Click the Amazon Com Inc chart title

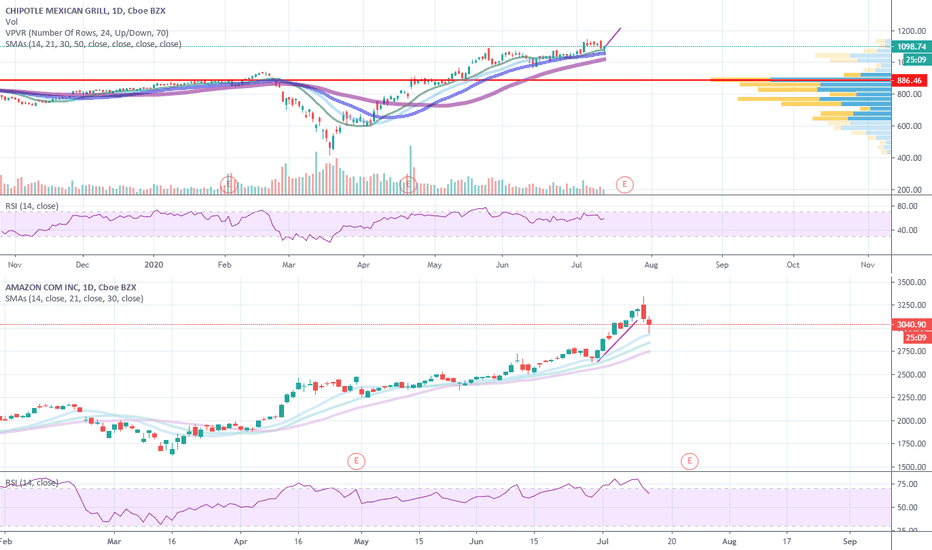click(x=71, y=287)
